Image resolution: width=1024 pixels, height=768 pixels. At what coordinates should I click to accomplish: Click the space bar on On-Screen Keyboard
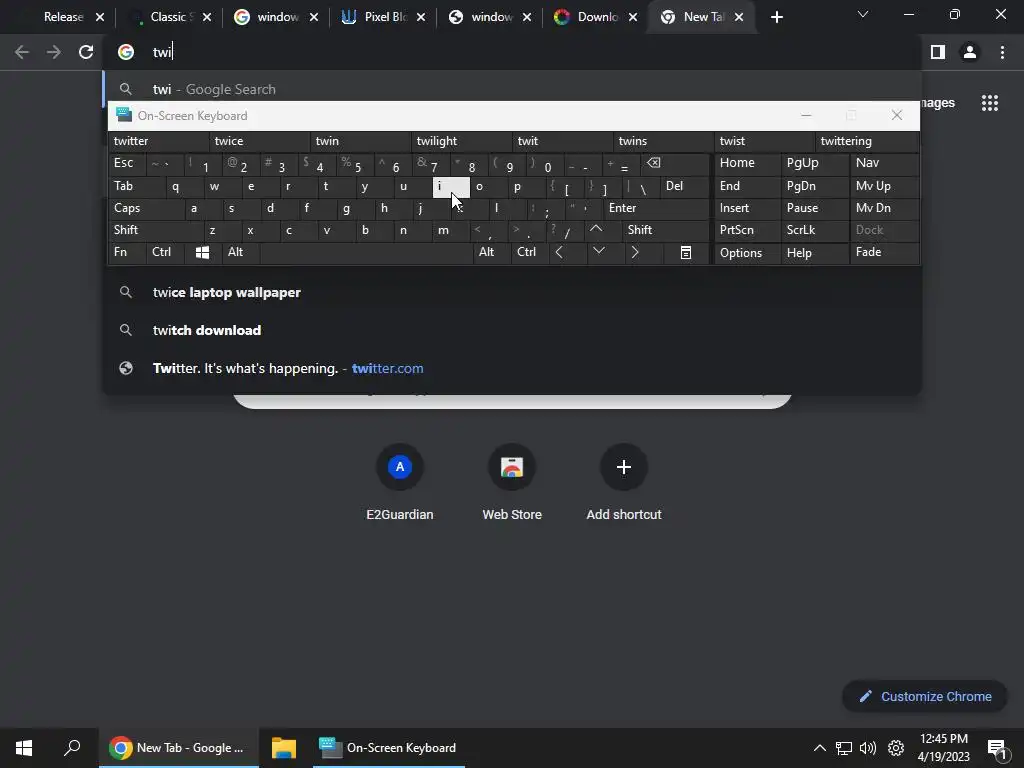(366, 253)
